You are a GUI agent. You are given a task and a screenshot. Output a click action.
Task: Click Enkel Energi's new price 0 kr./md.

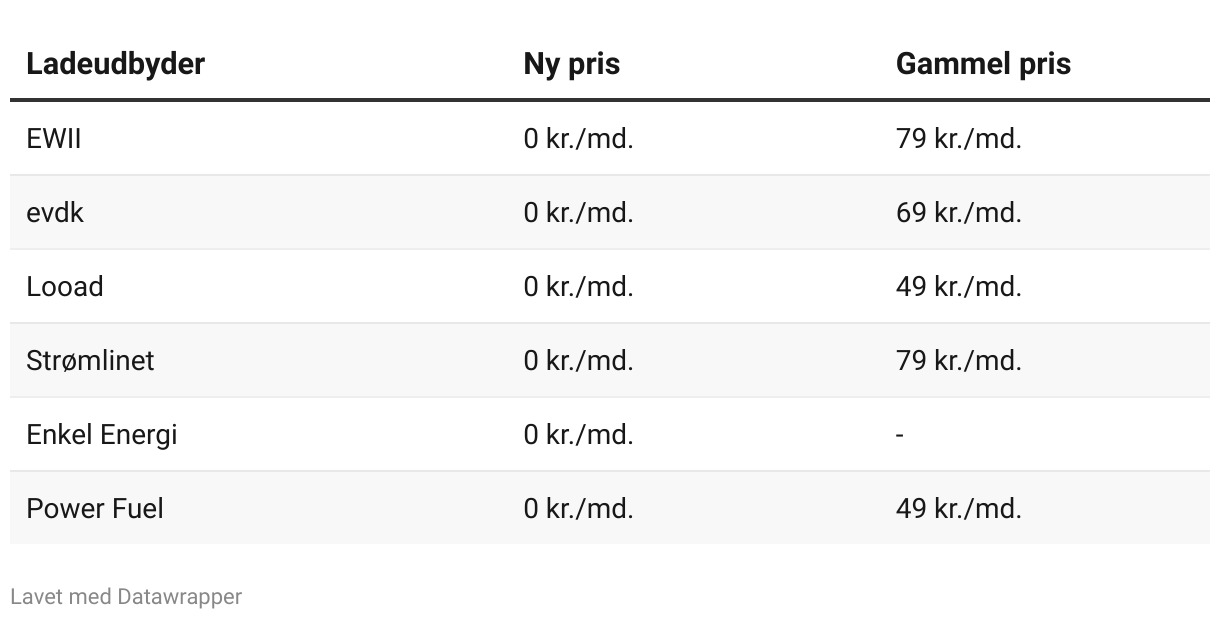578,434
